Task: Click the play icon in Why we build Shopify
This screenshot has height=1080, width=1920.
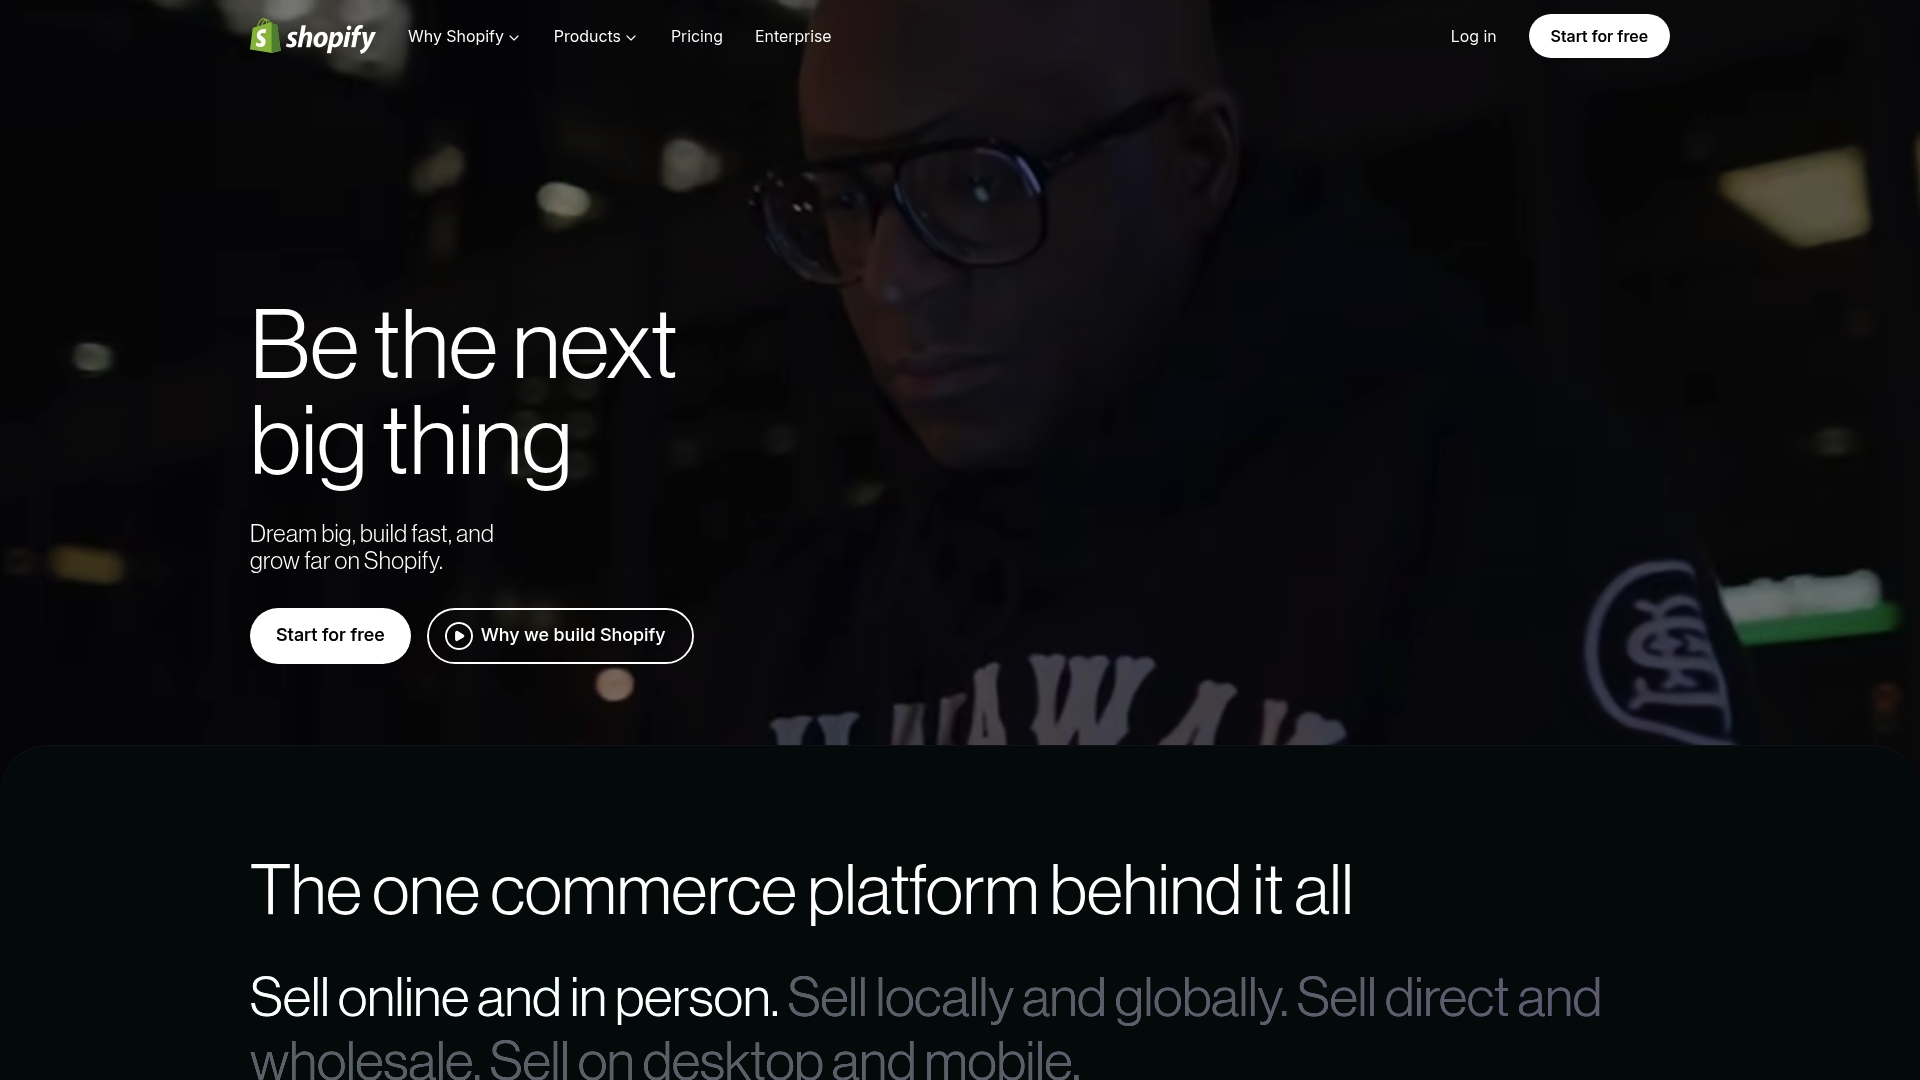Action: (459, 636)
